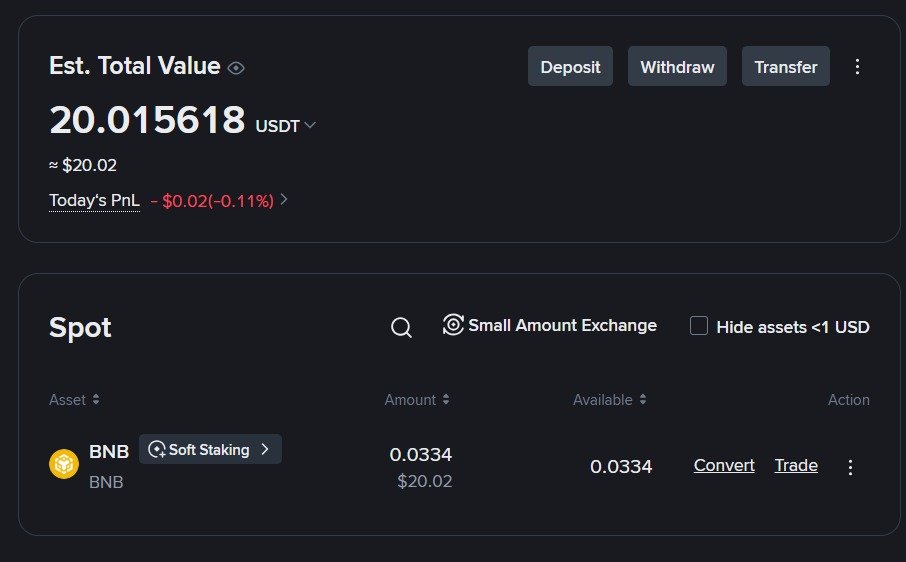The height and width of the screenshot is (562, 906).
Task: Open the Deposit page
Action: coord(570,66)
